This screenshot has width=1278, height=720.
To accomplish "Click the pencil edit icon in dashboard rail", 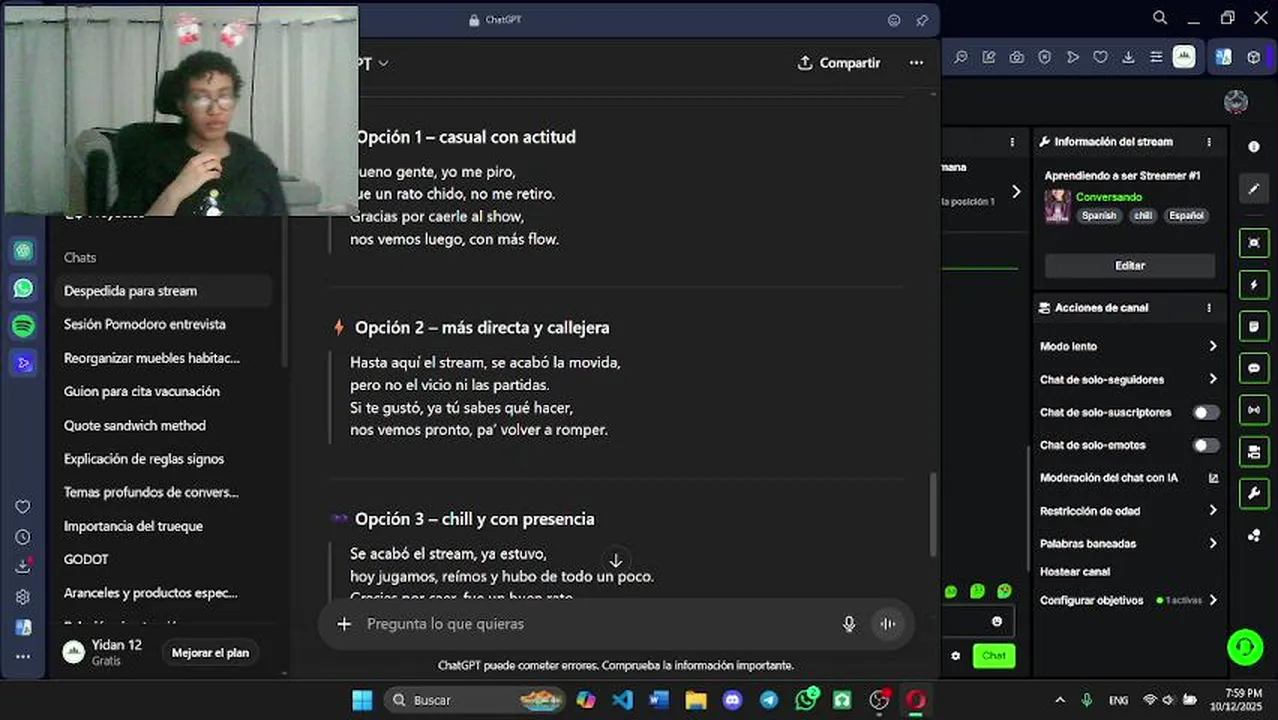I will coord(1254,188).
